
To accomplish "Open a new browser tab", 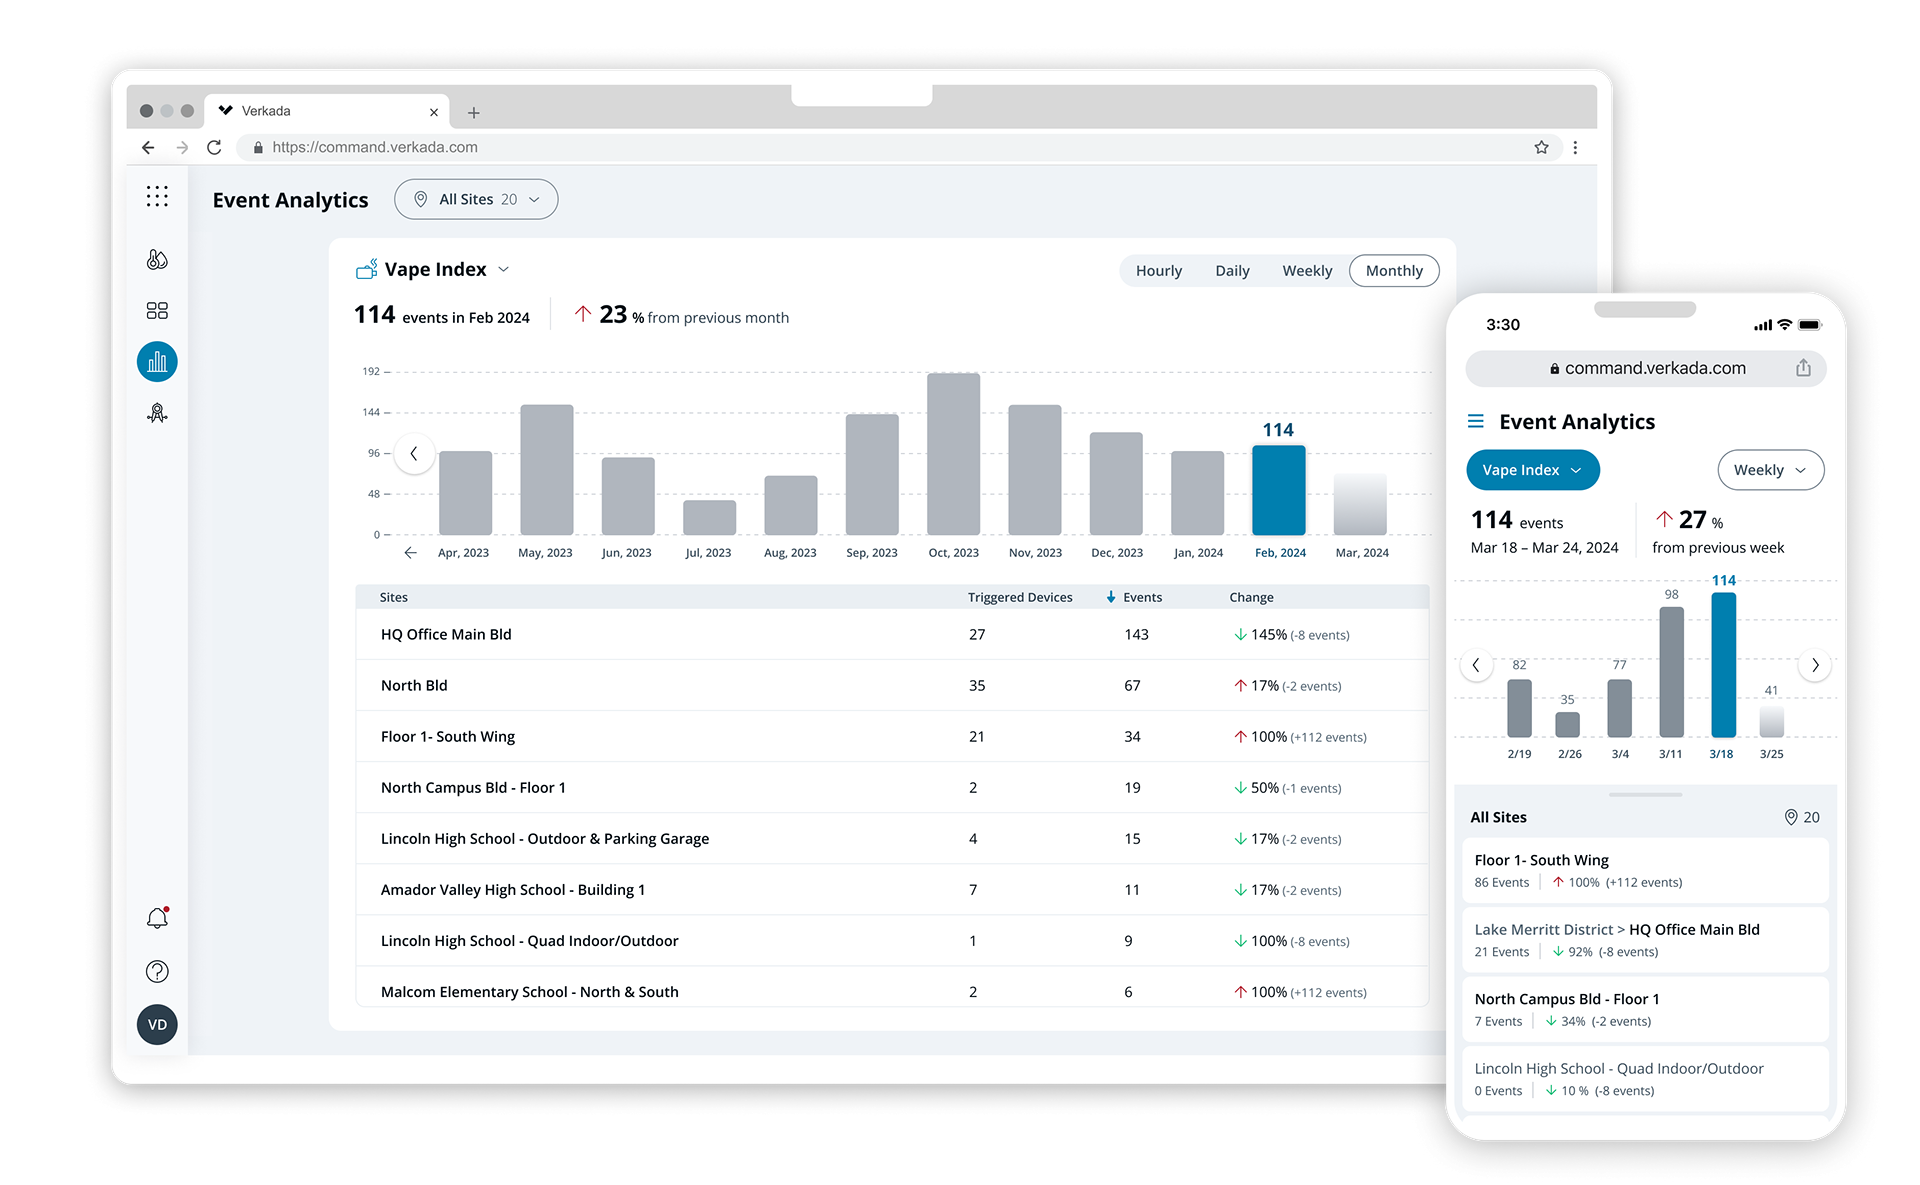I will pos(474,112).
